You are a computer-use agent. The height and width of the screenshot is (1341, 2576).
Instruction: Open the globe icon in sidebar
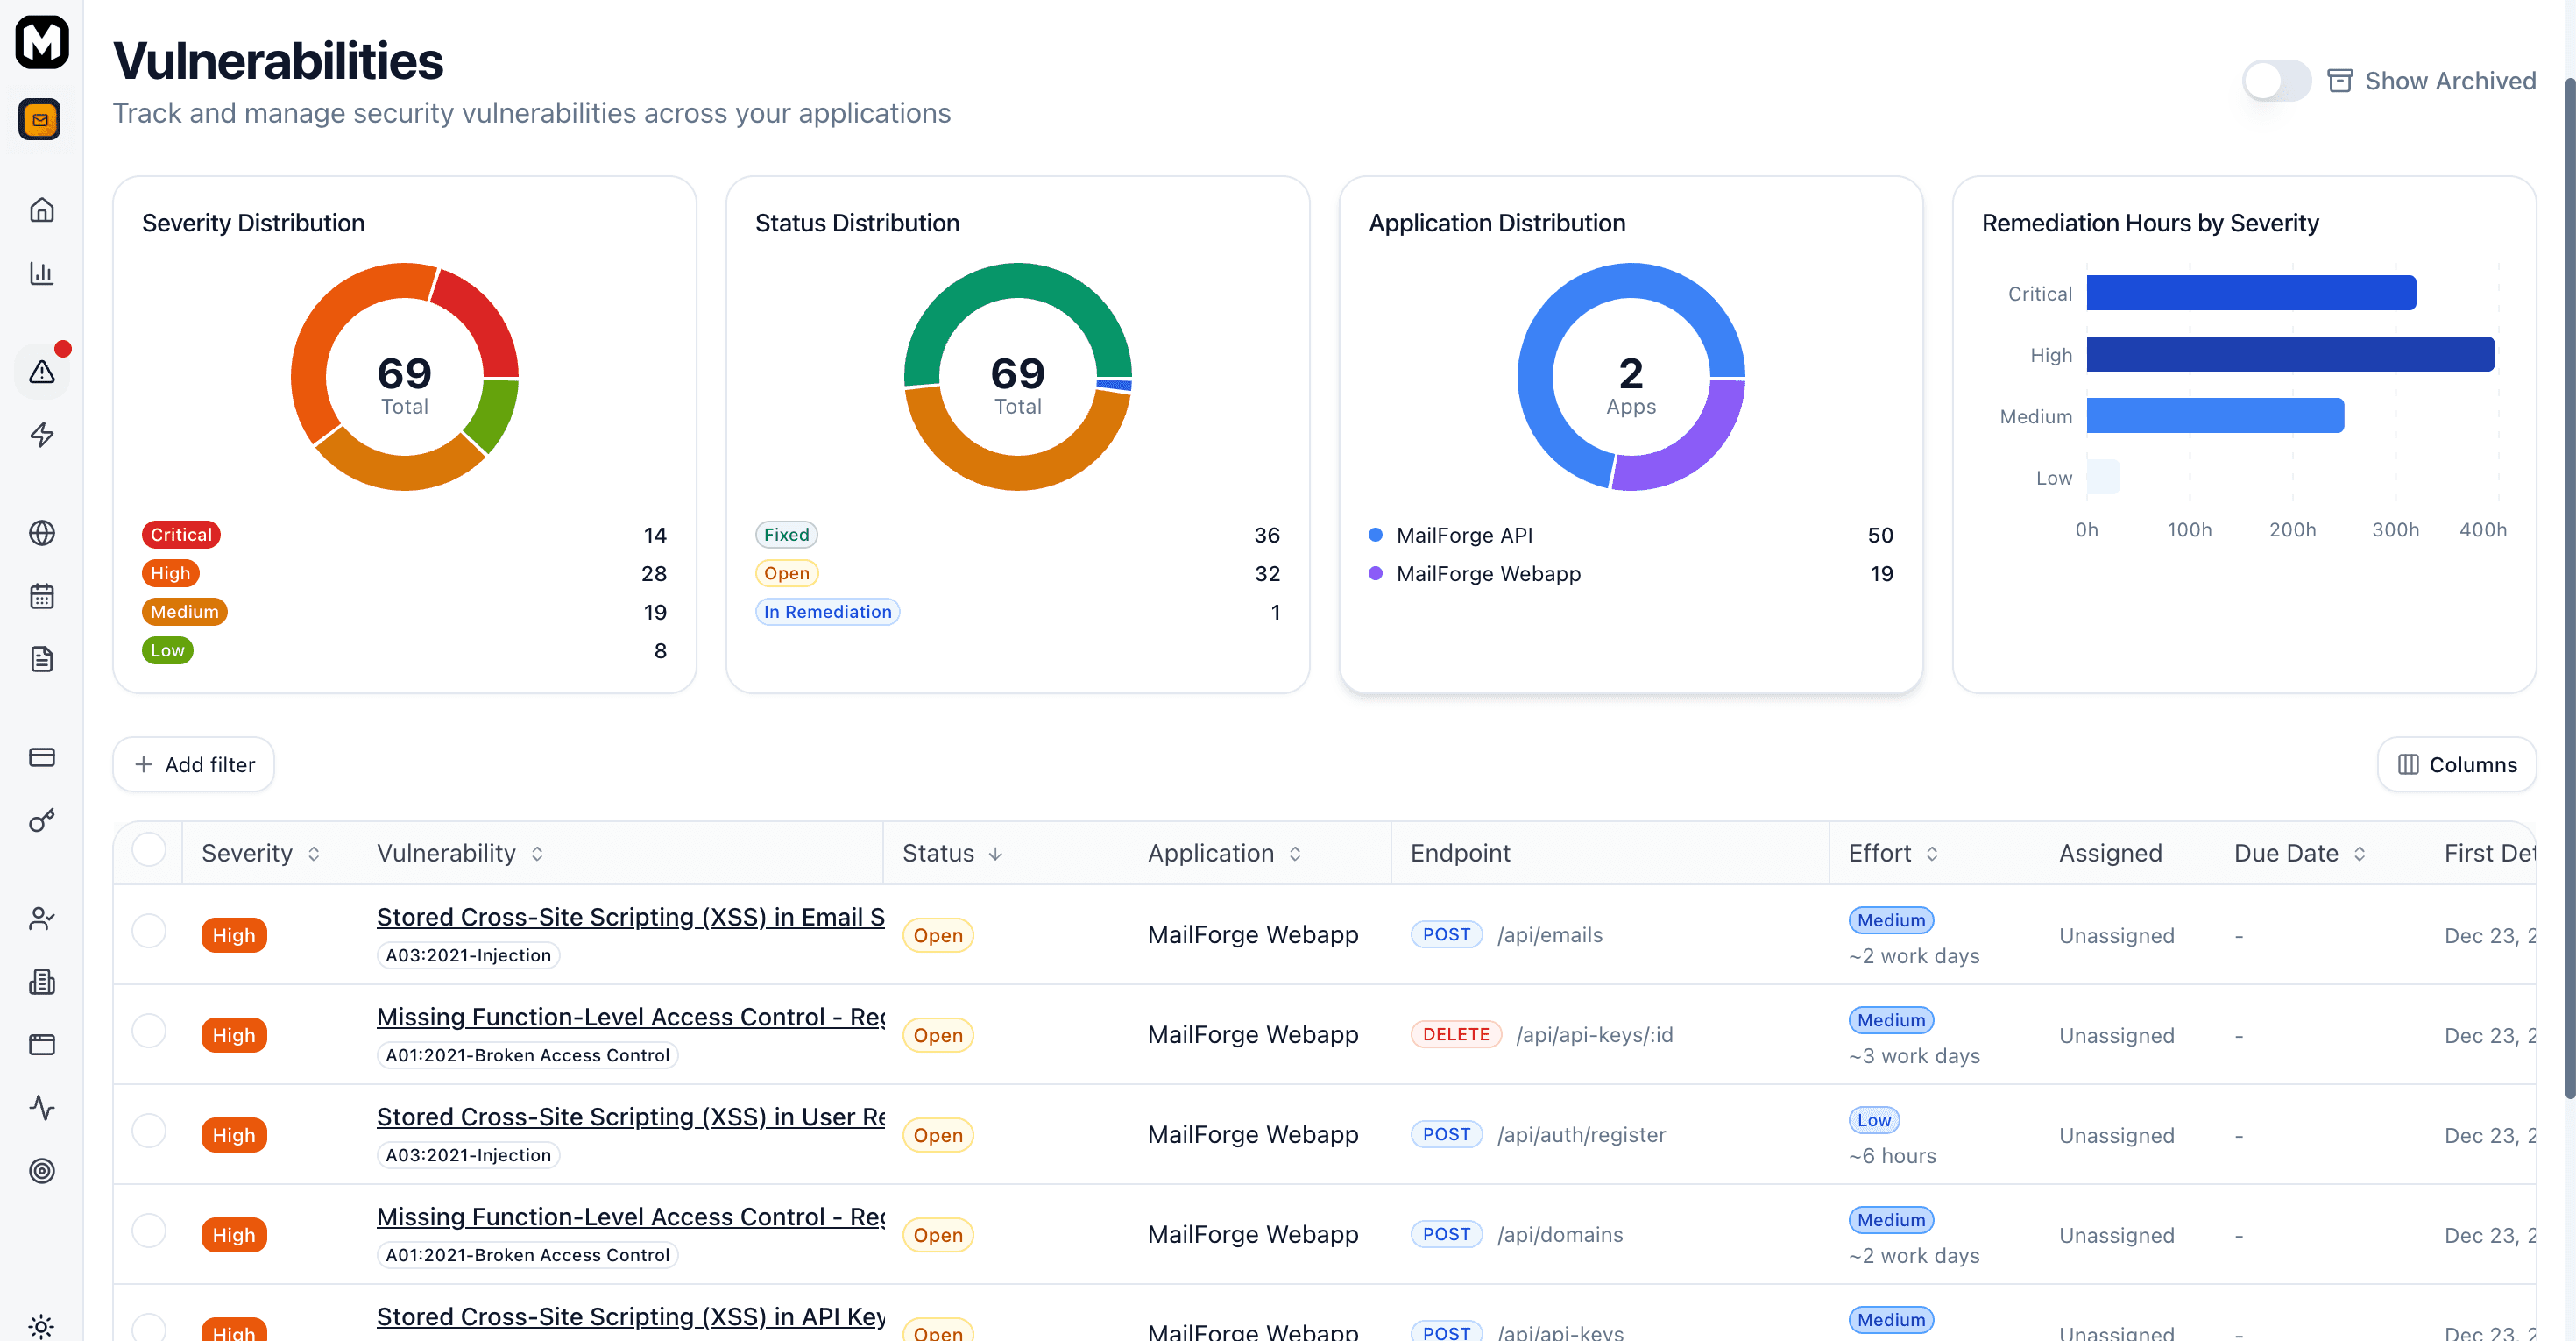pyautogui.click(x=41, y=533)
